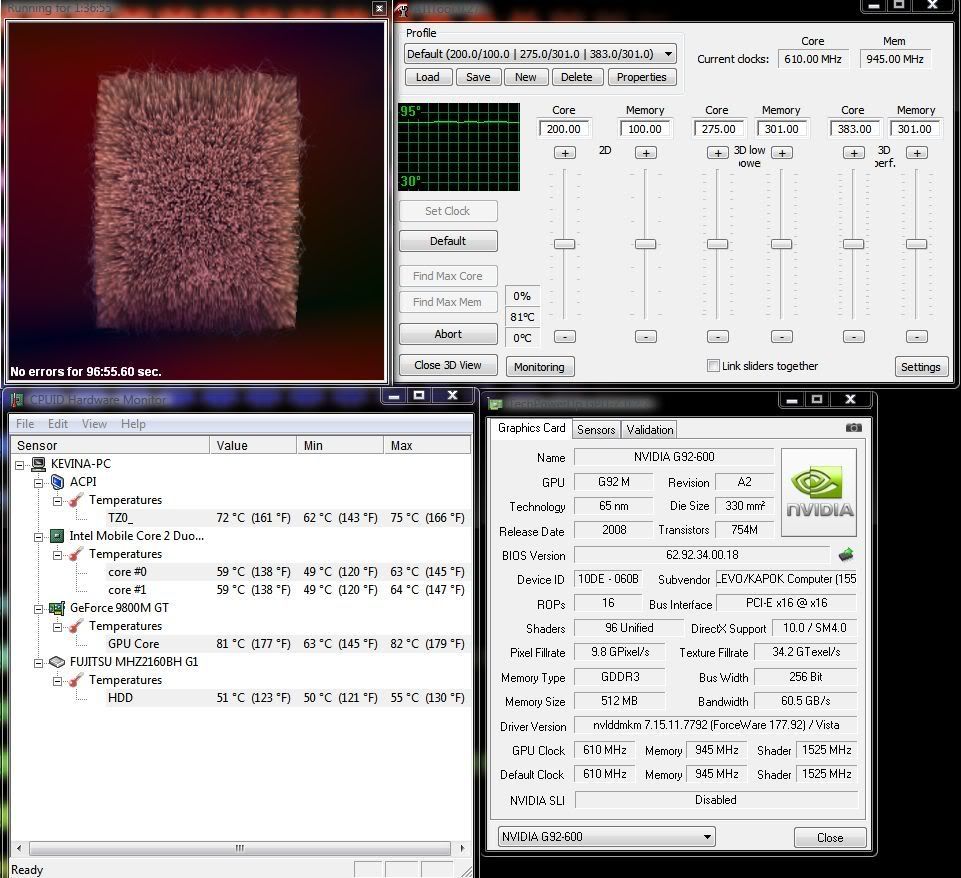Click the New profile button

pyautogui.click(x=525, y=77)
